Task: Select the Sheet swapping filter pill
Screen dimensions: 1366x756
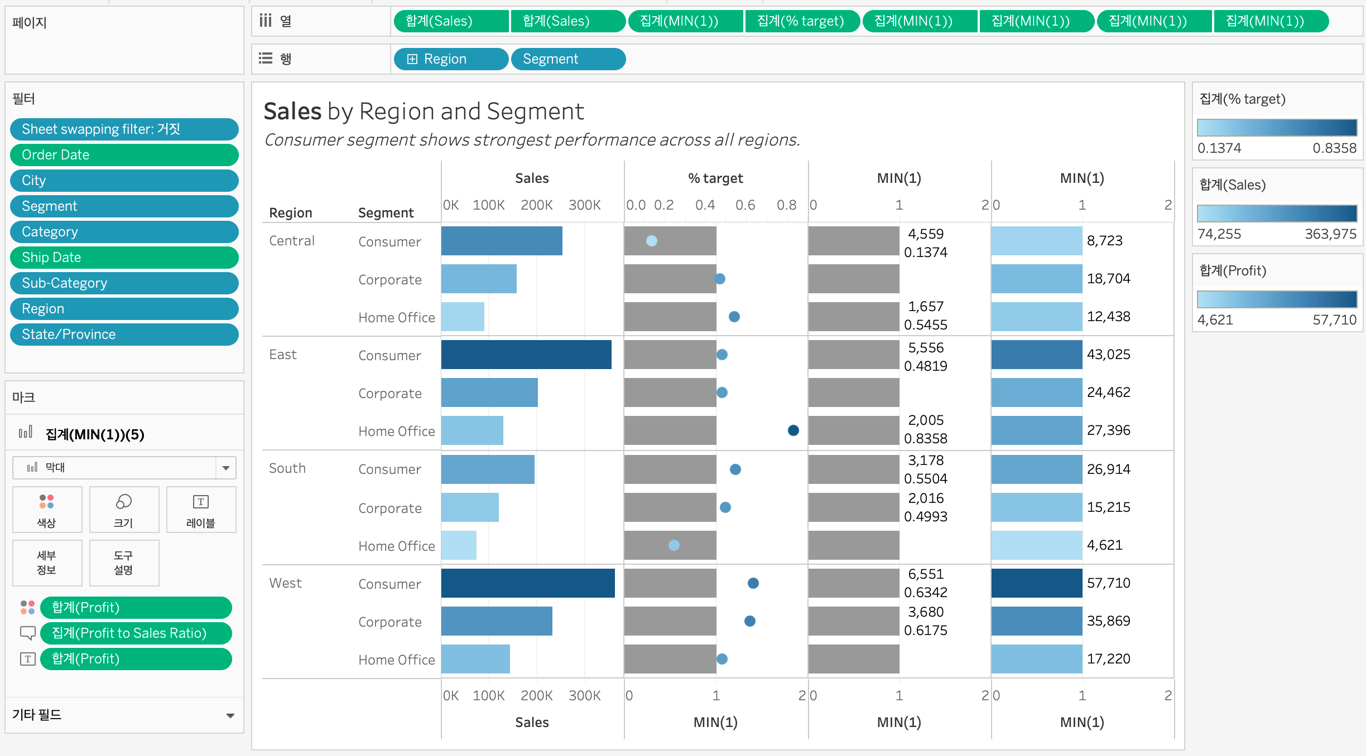Action: click(x=124, y=129)
